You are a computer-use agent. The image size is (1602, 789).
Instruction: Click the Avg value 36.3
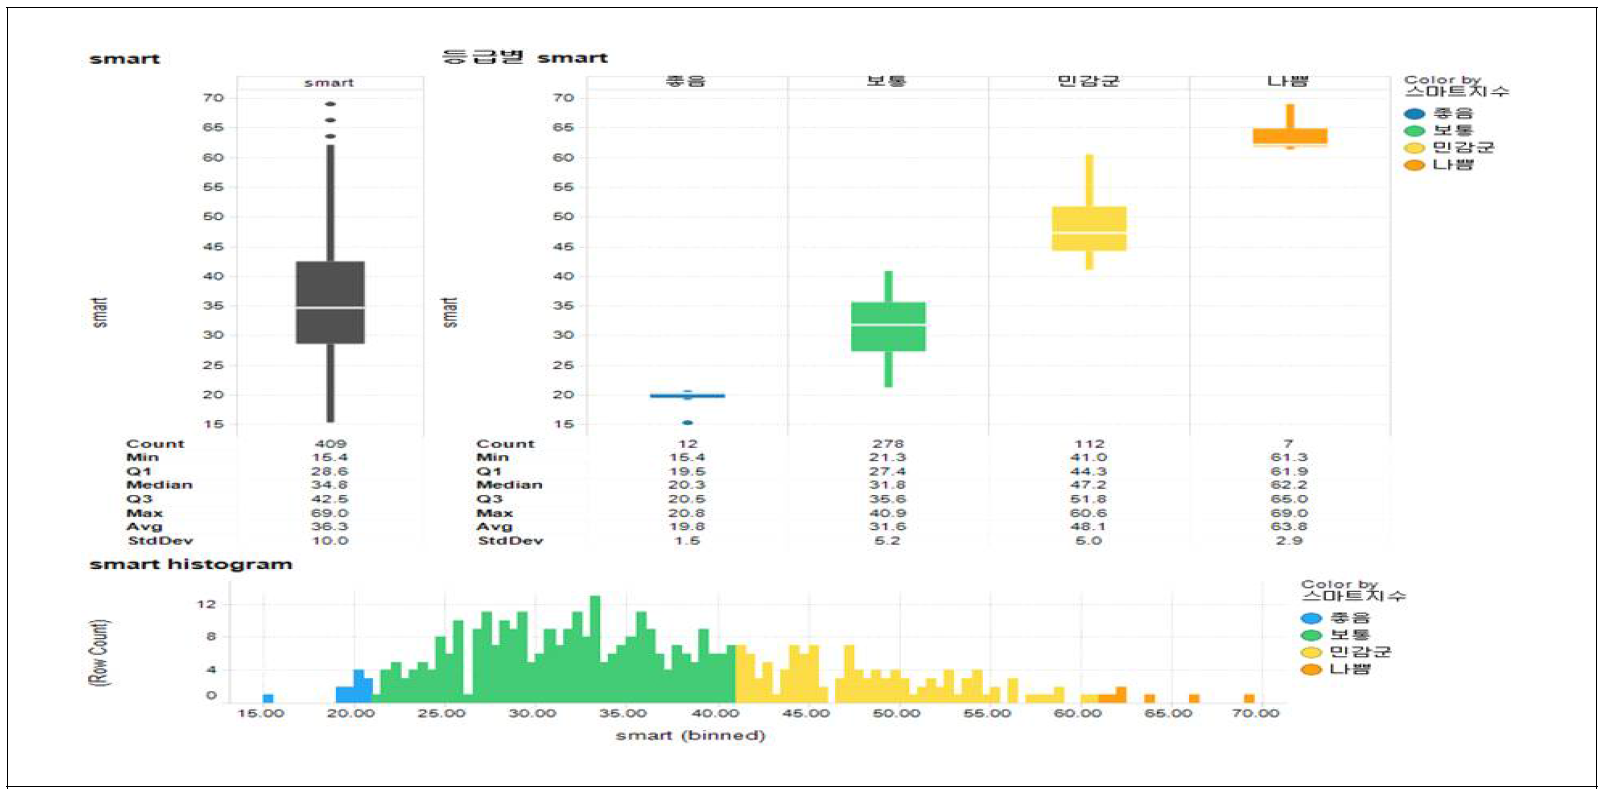tap(330, 527)
